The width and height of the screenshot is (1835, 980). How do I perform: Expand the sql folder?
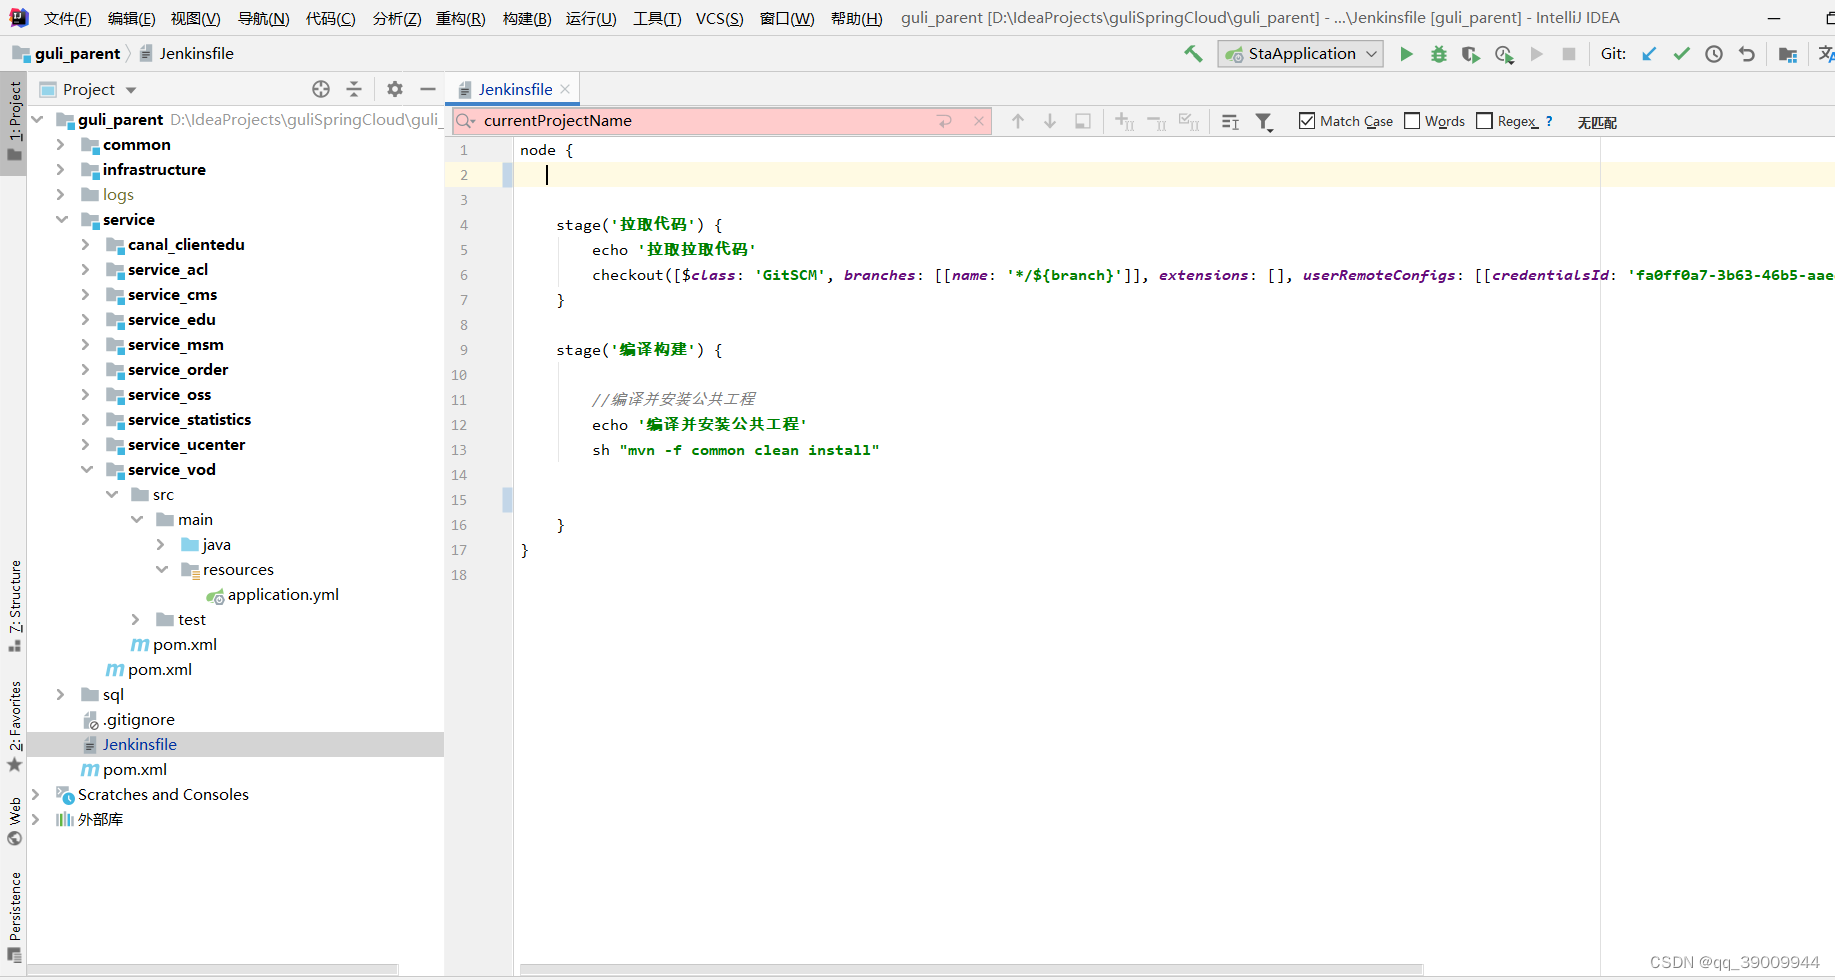click(x=60, y=695)
